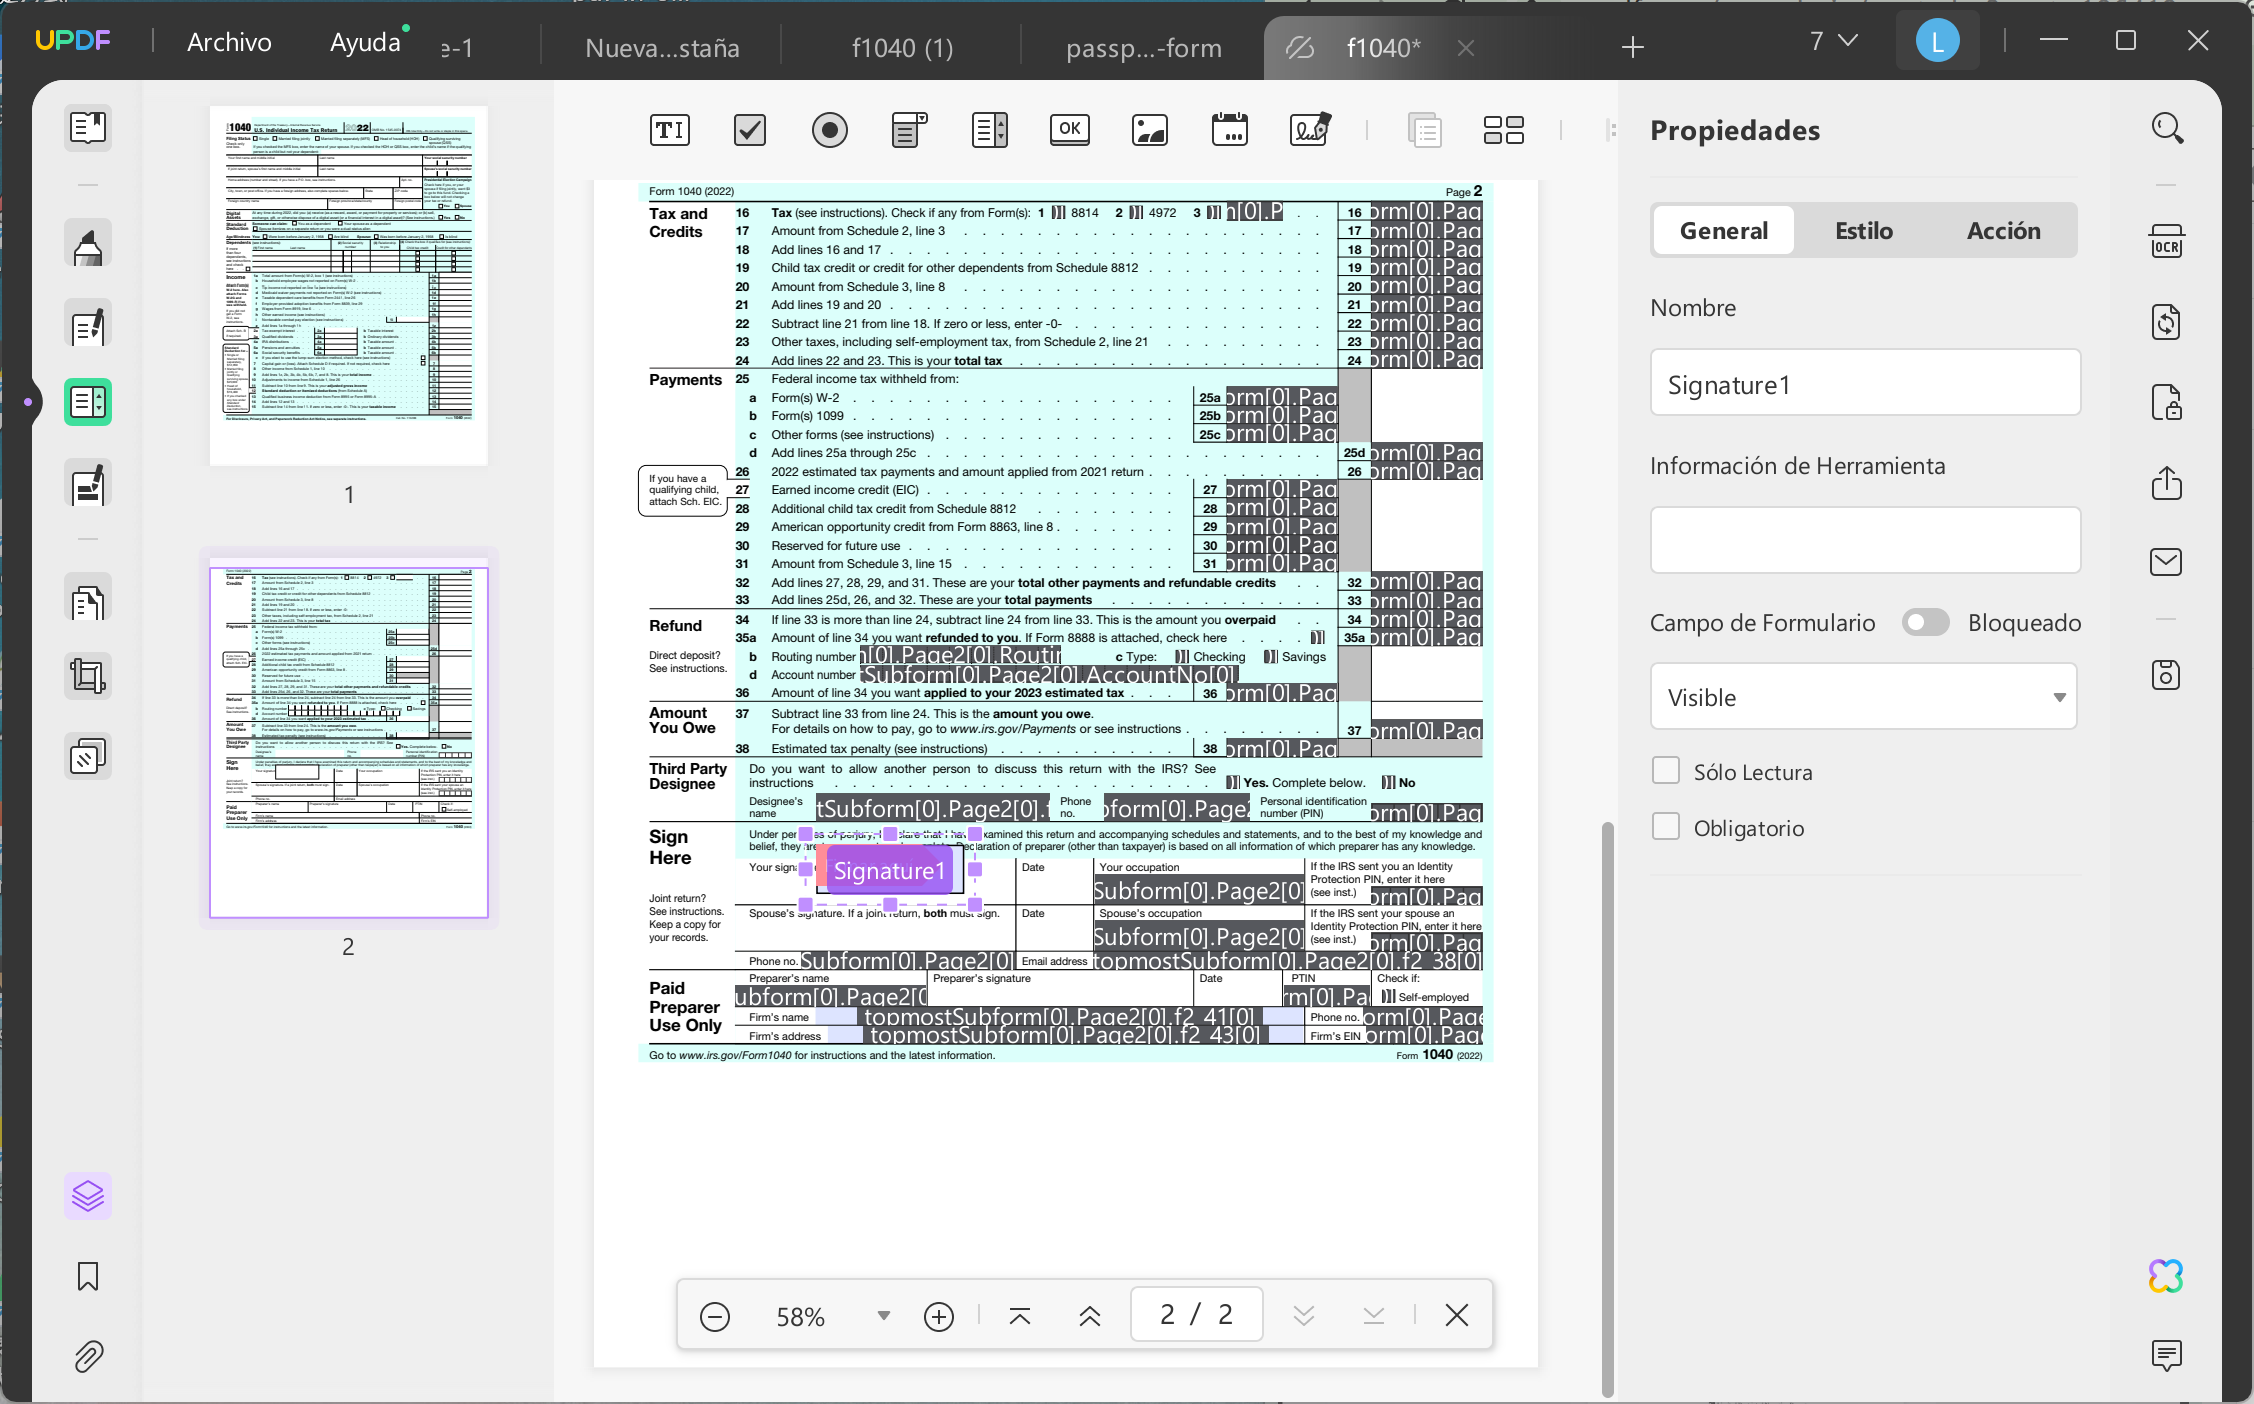
Task: Open the Archivo menu
Action: (229, 42)
